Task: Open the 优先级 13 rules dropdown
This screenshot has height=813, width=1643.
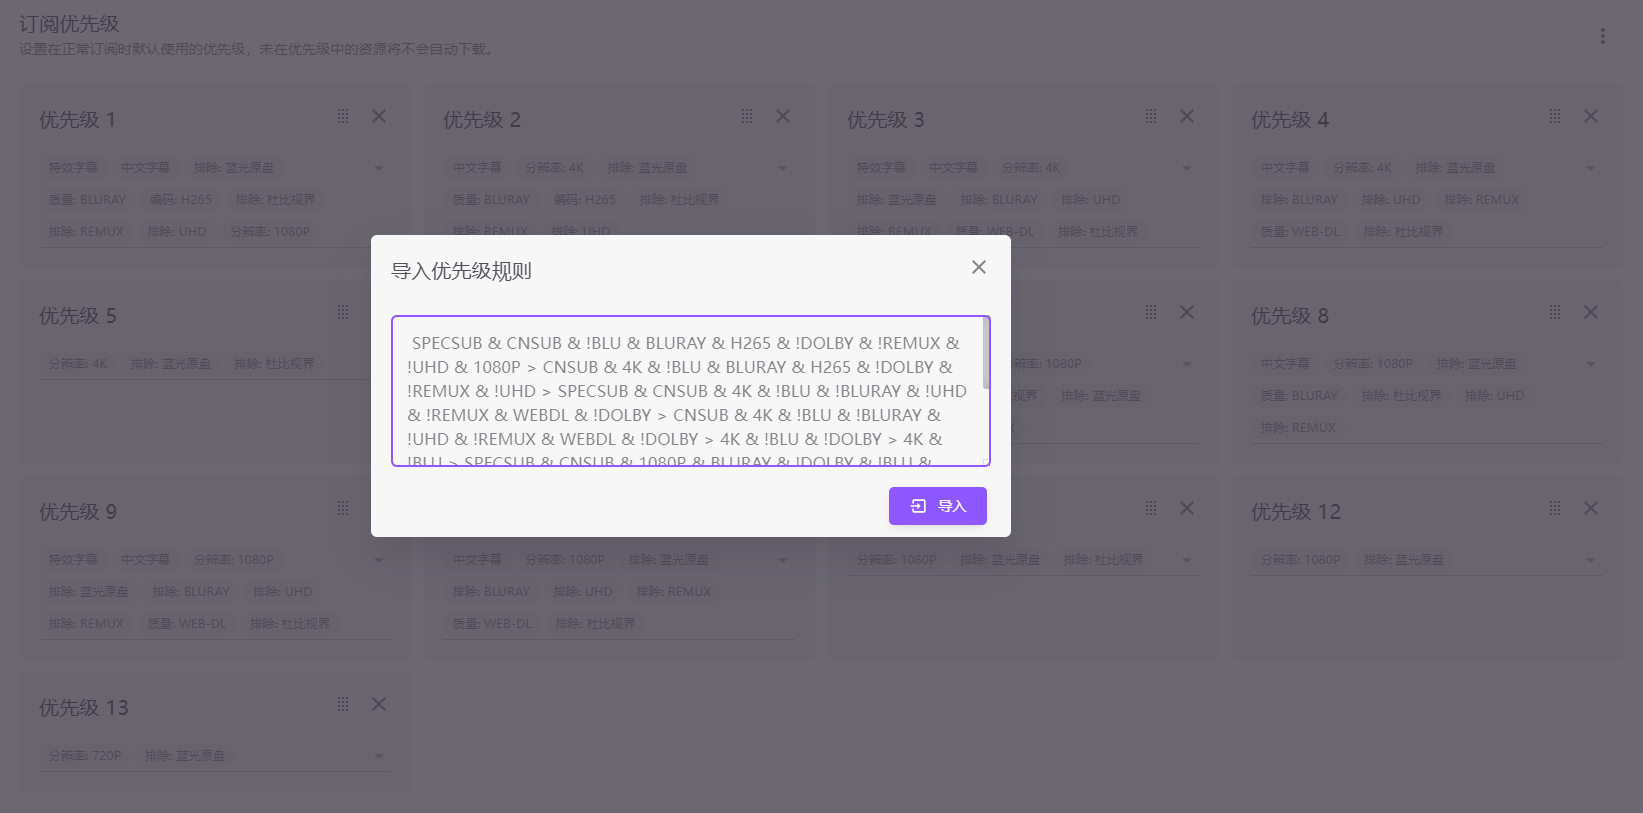Action: point(379,756)
